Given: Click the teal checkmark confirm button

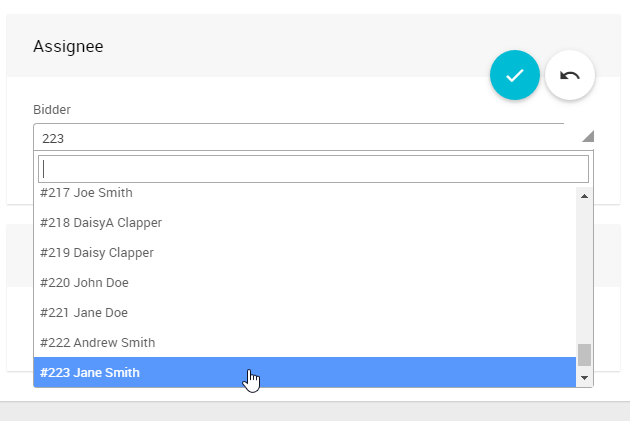Looking at the screenshot, I should click(515, 75).
